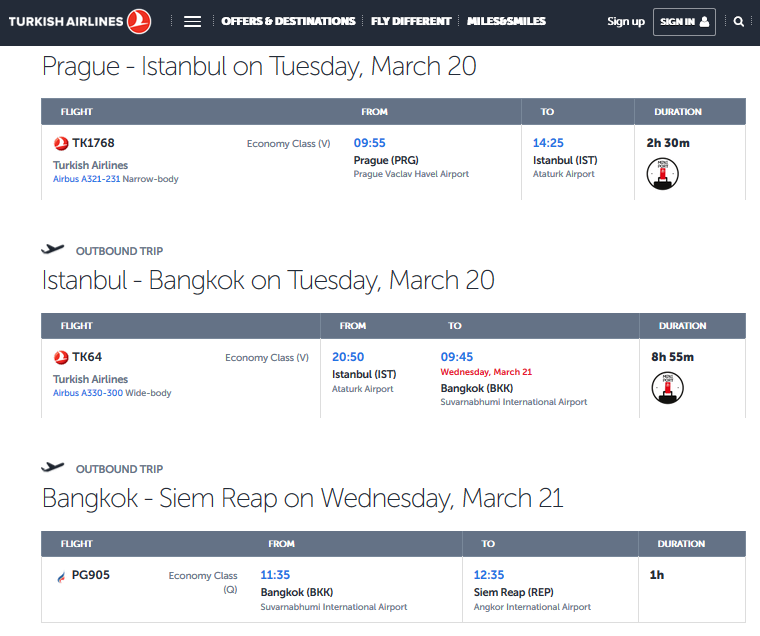Open the Fly Different menu
The image size is (760, 636).
tap(411, 21)
